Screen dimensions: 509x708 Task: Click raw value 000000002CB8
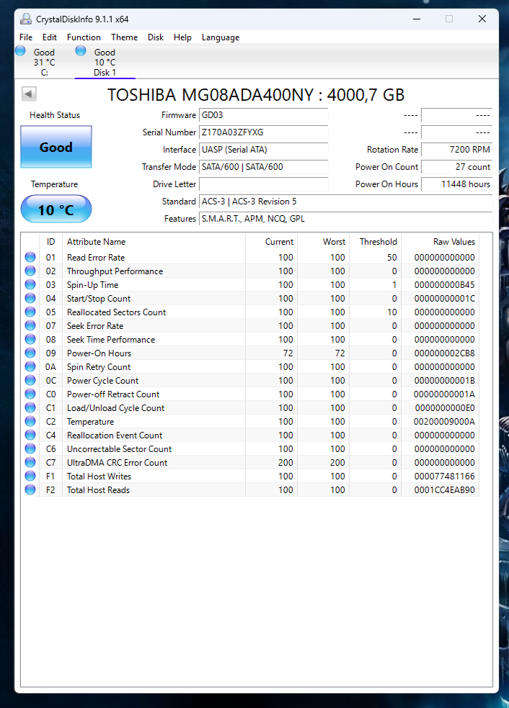tap(444, 353)
